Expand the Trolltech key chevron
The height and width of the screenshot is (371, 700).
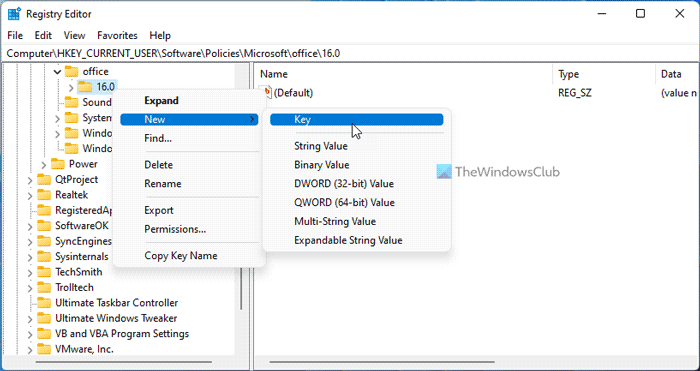30,288
